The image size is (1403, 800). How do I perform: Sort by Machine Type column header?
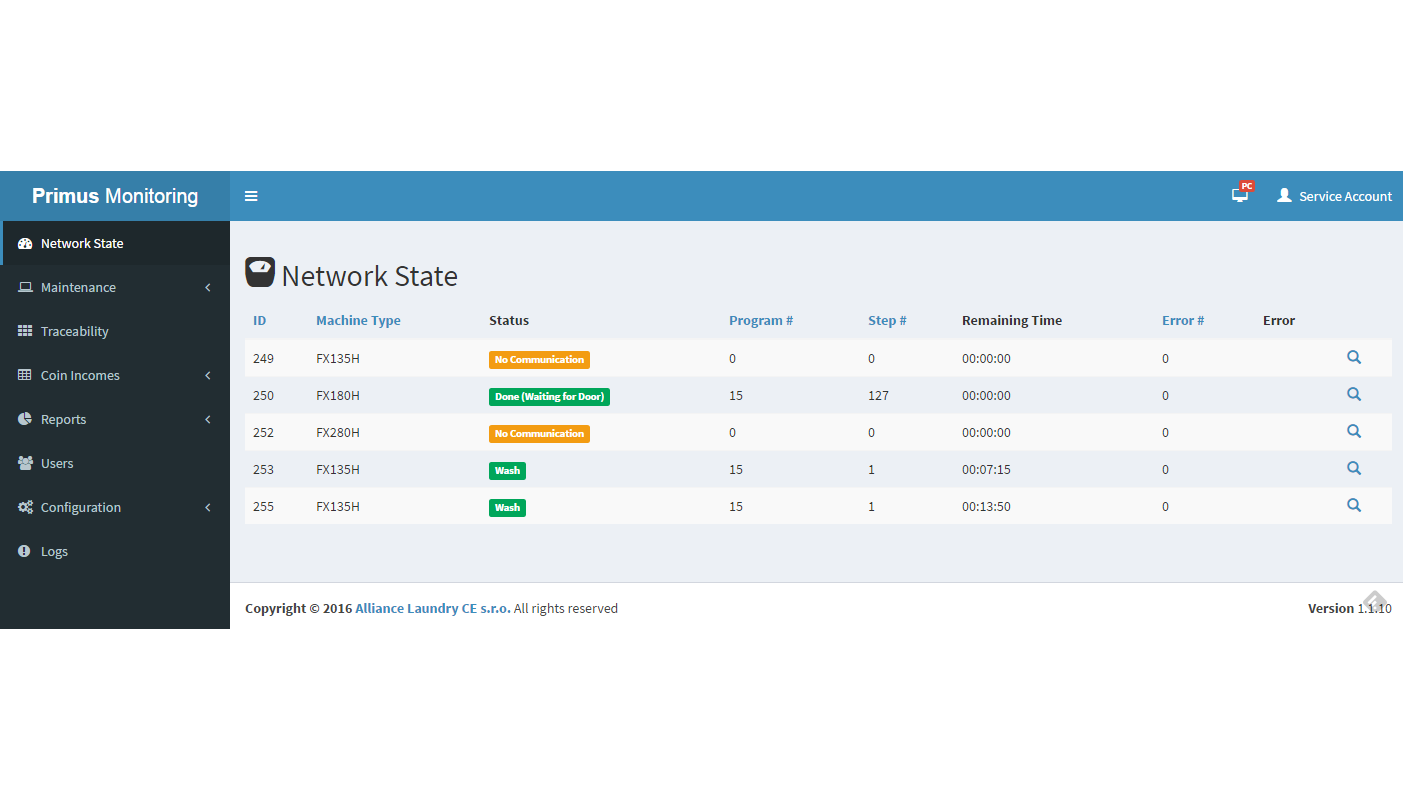pos(358,321)
